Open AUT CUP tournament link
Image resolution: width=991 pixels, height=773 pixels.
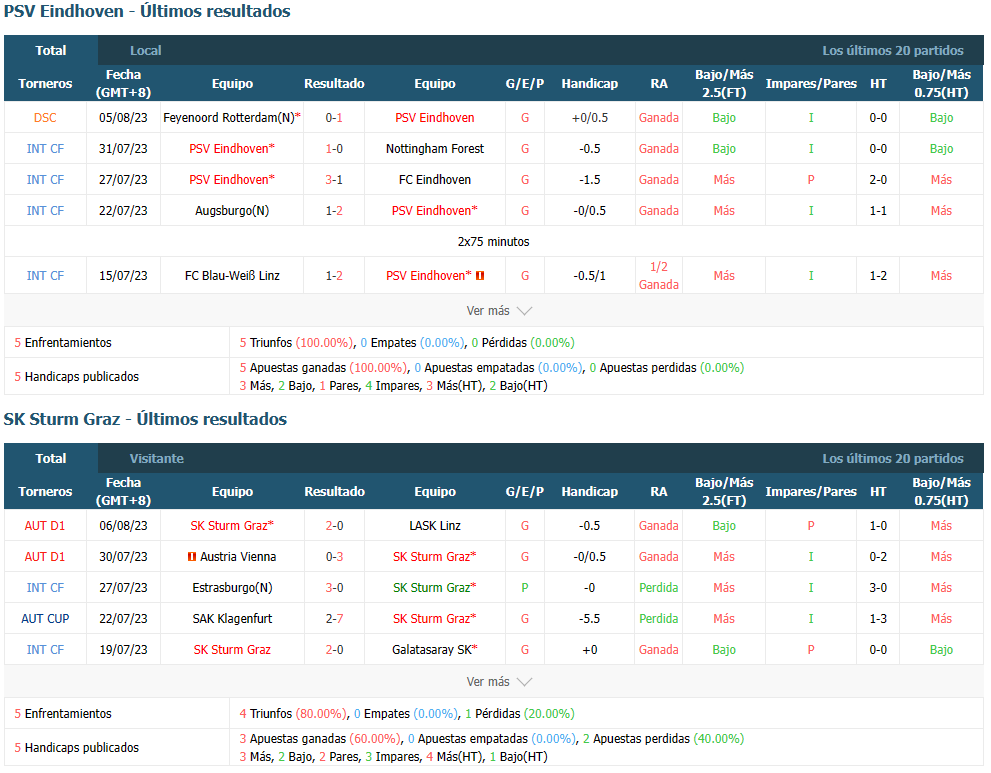click(x=45, y=619)
